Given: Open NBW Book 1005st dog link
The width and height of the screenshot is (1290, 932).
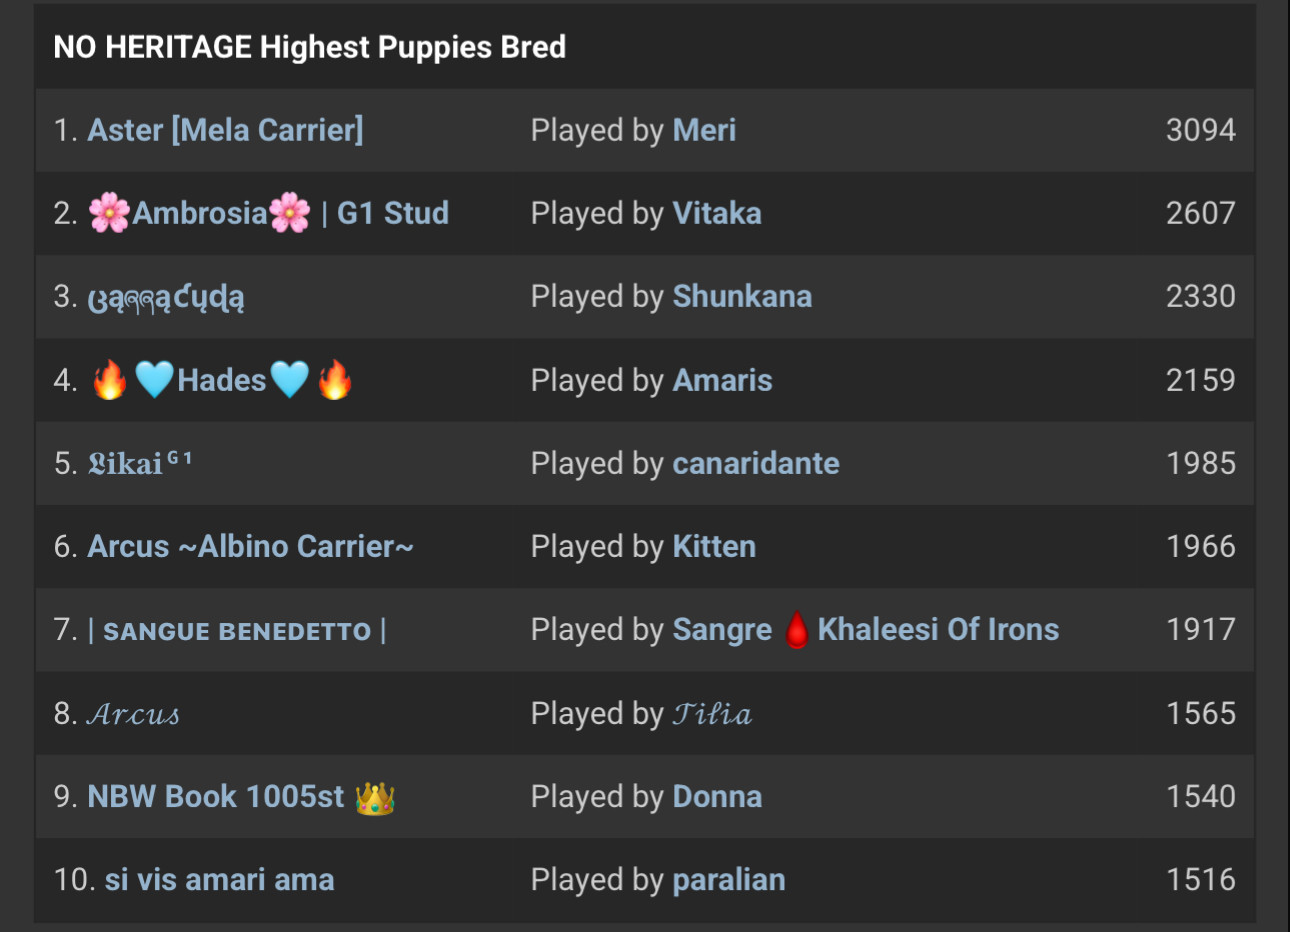Looking at the screenshot, I should click(x=241, y=797).
